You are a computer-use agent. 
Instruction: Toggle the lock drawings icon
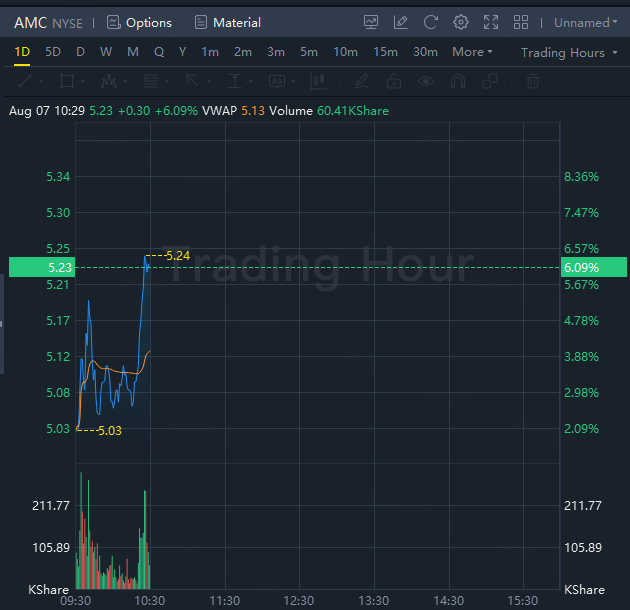(394, 81)
